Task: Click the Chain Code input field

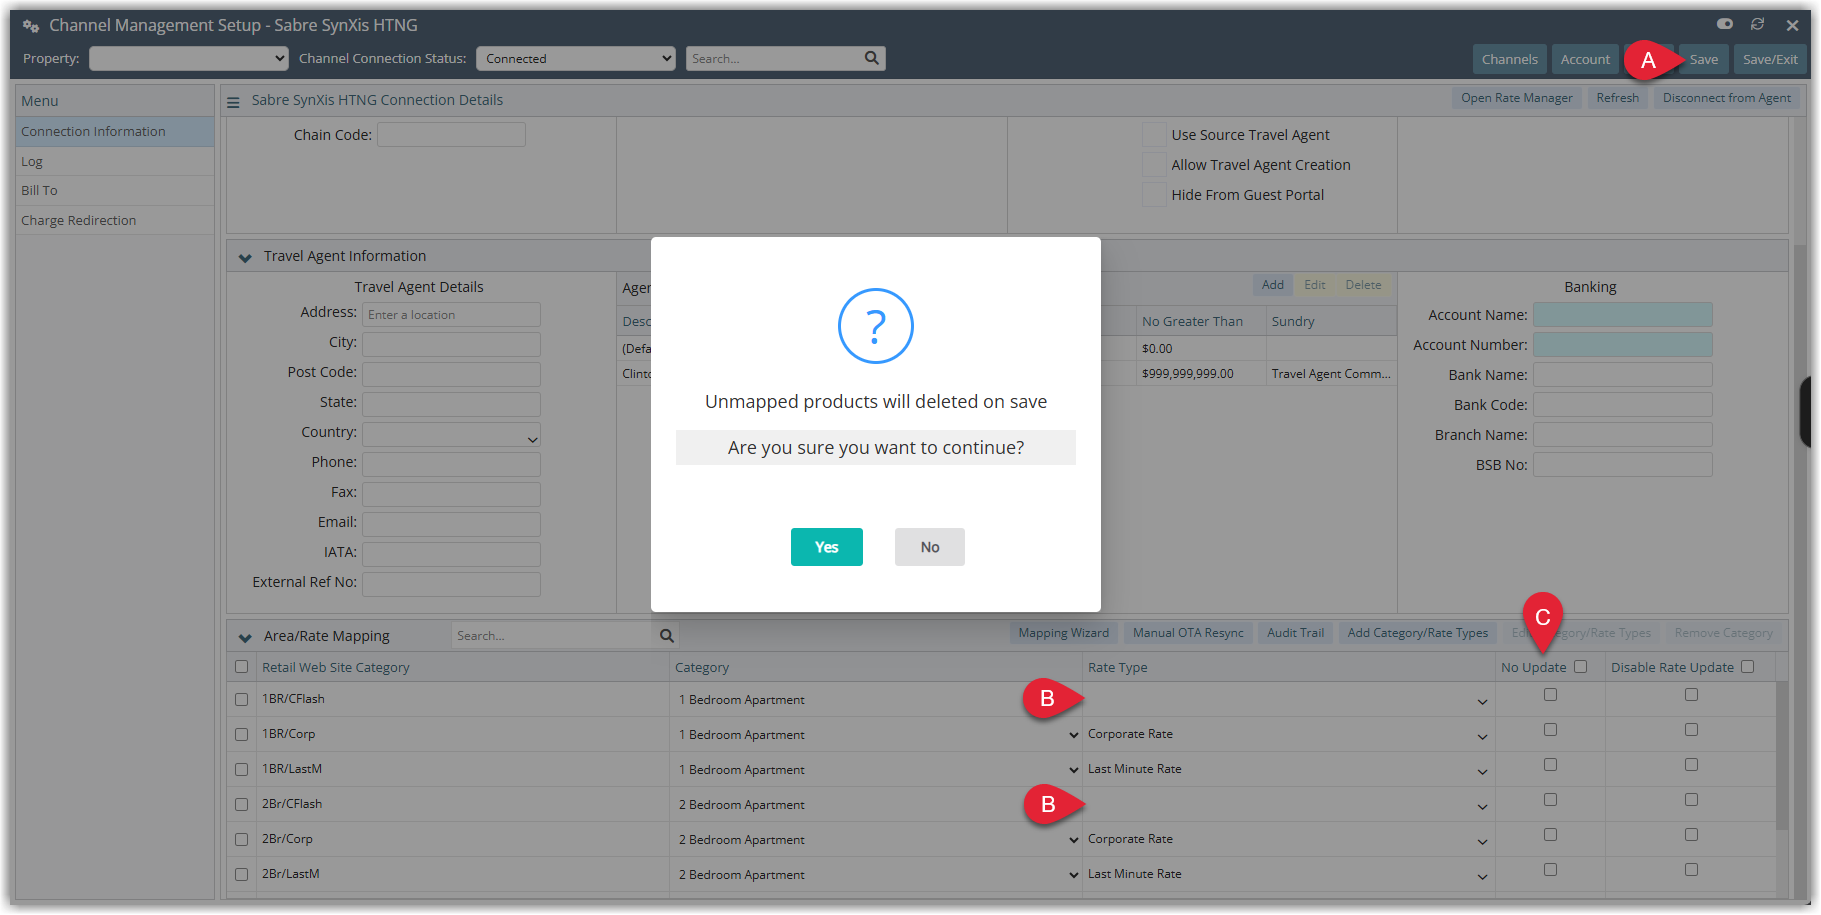Action: [451, 134]
